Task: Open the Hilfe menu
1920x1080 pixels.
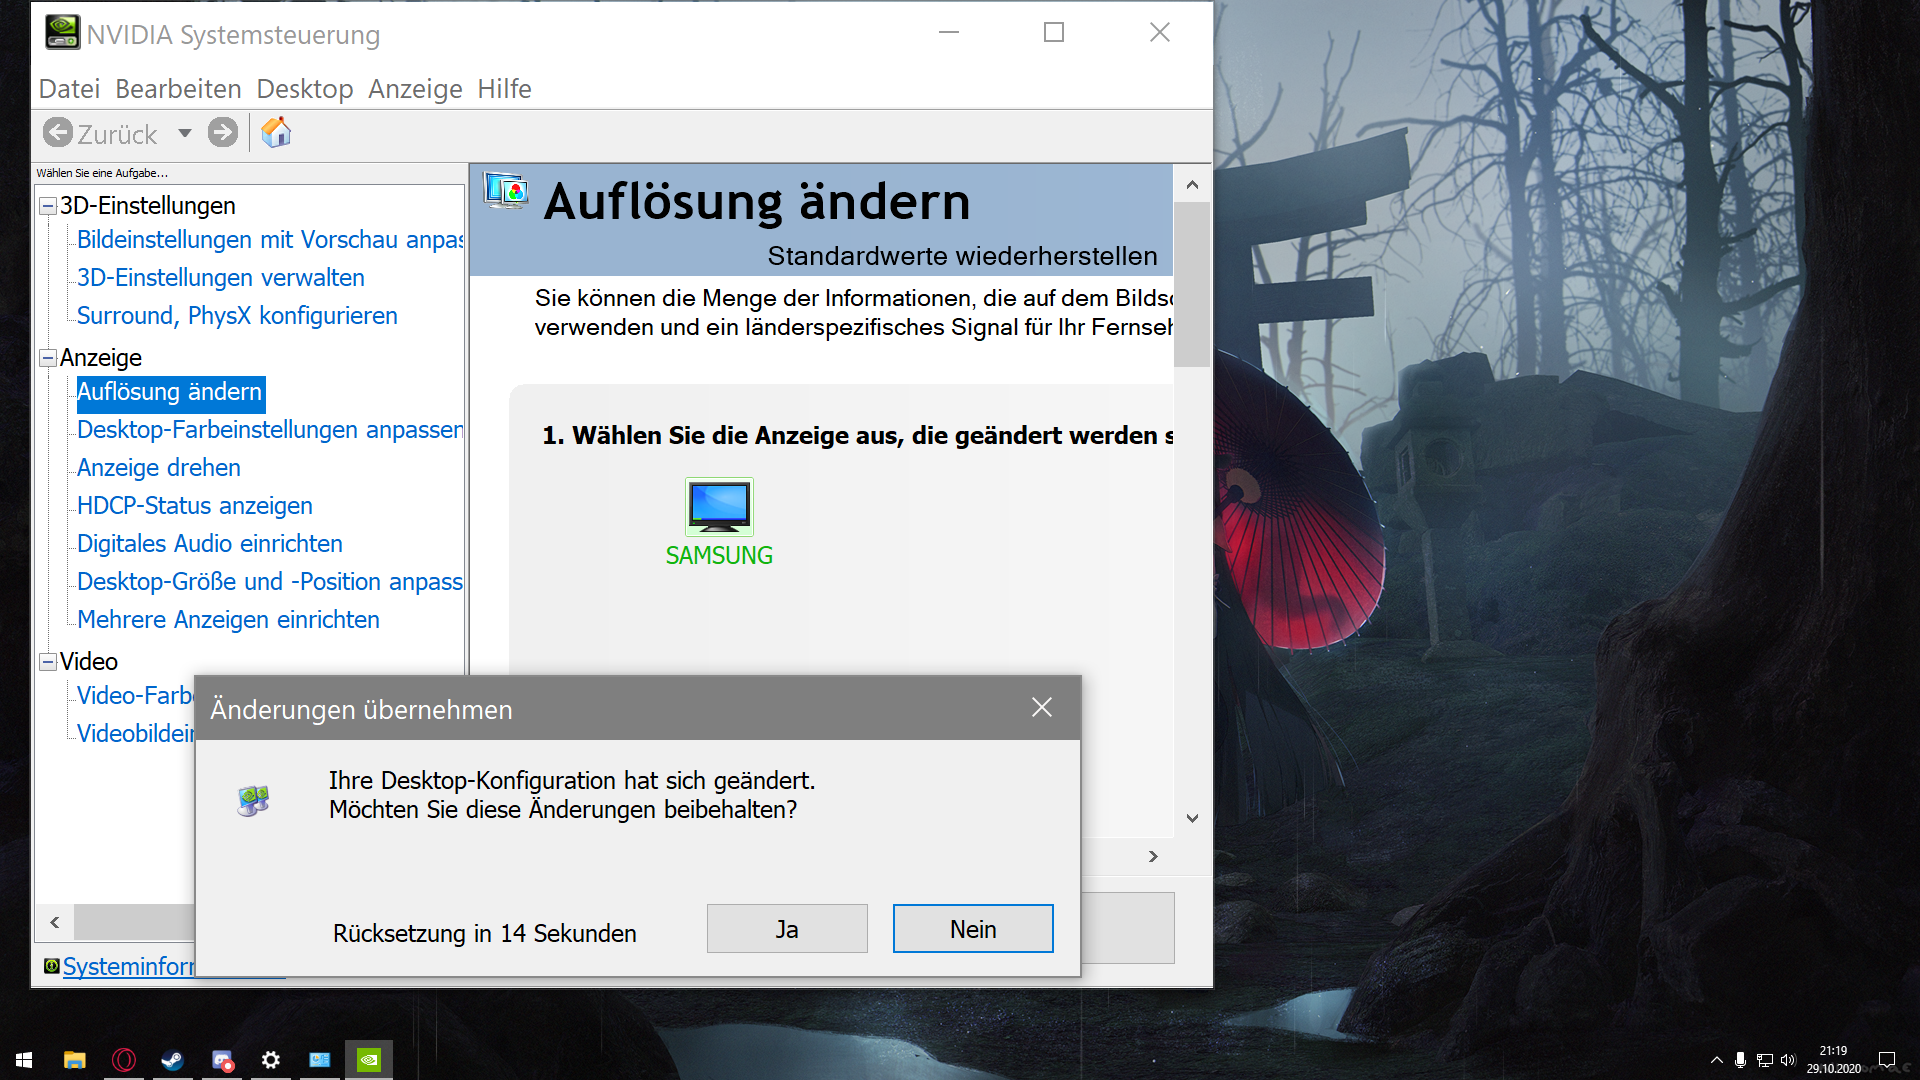Action: click(x=504, y=89)
